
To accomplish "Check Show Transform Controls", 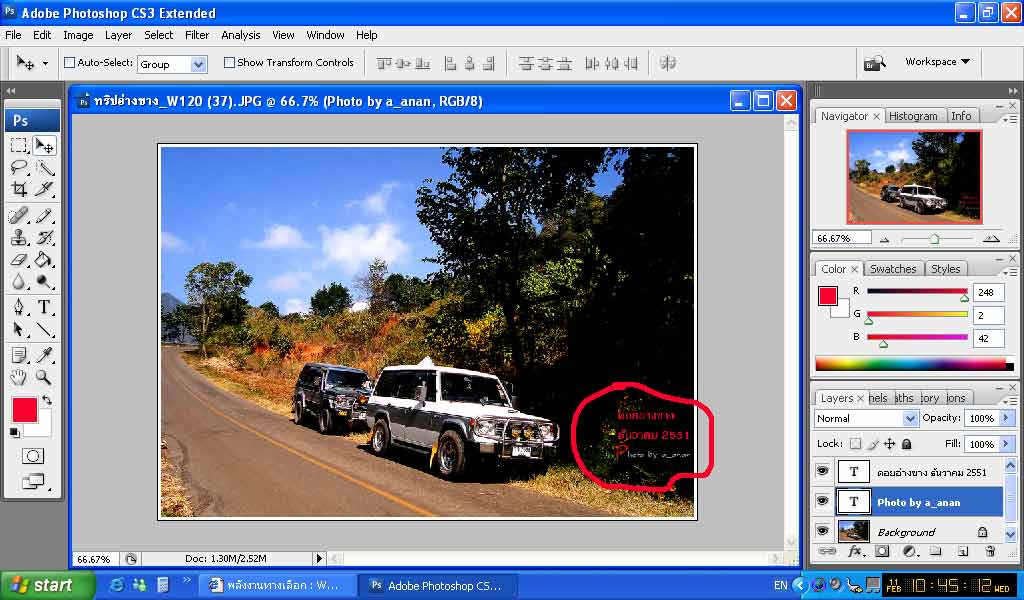I will click(x=229, y=63).
